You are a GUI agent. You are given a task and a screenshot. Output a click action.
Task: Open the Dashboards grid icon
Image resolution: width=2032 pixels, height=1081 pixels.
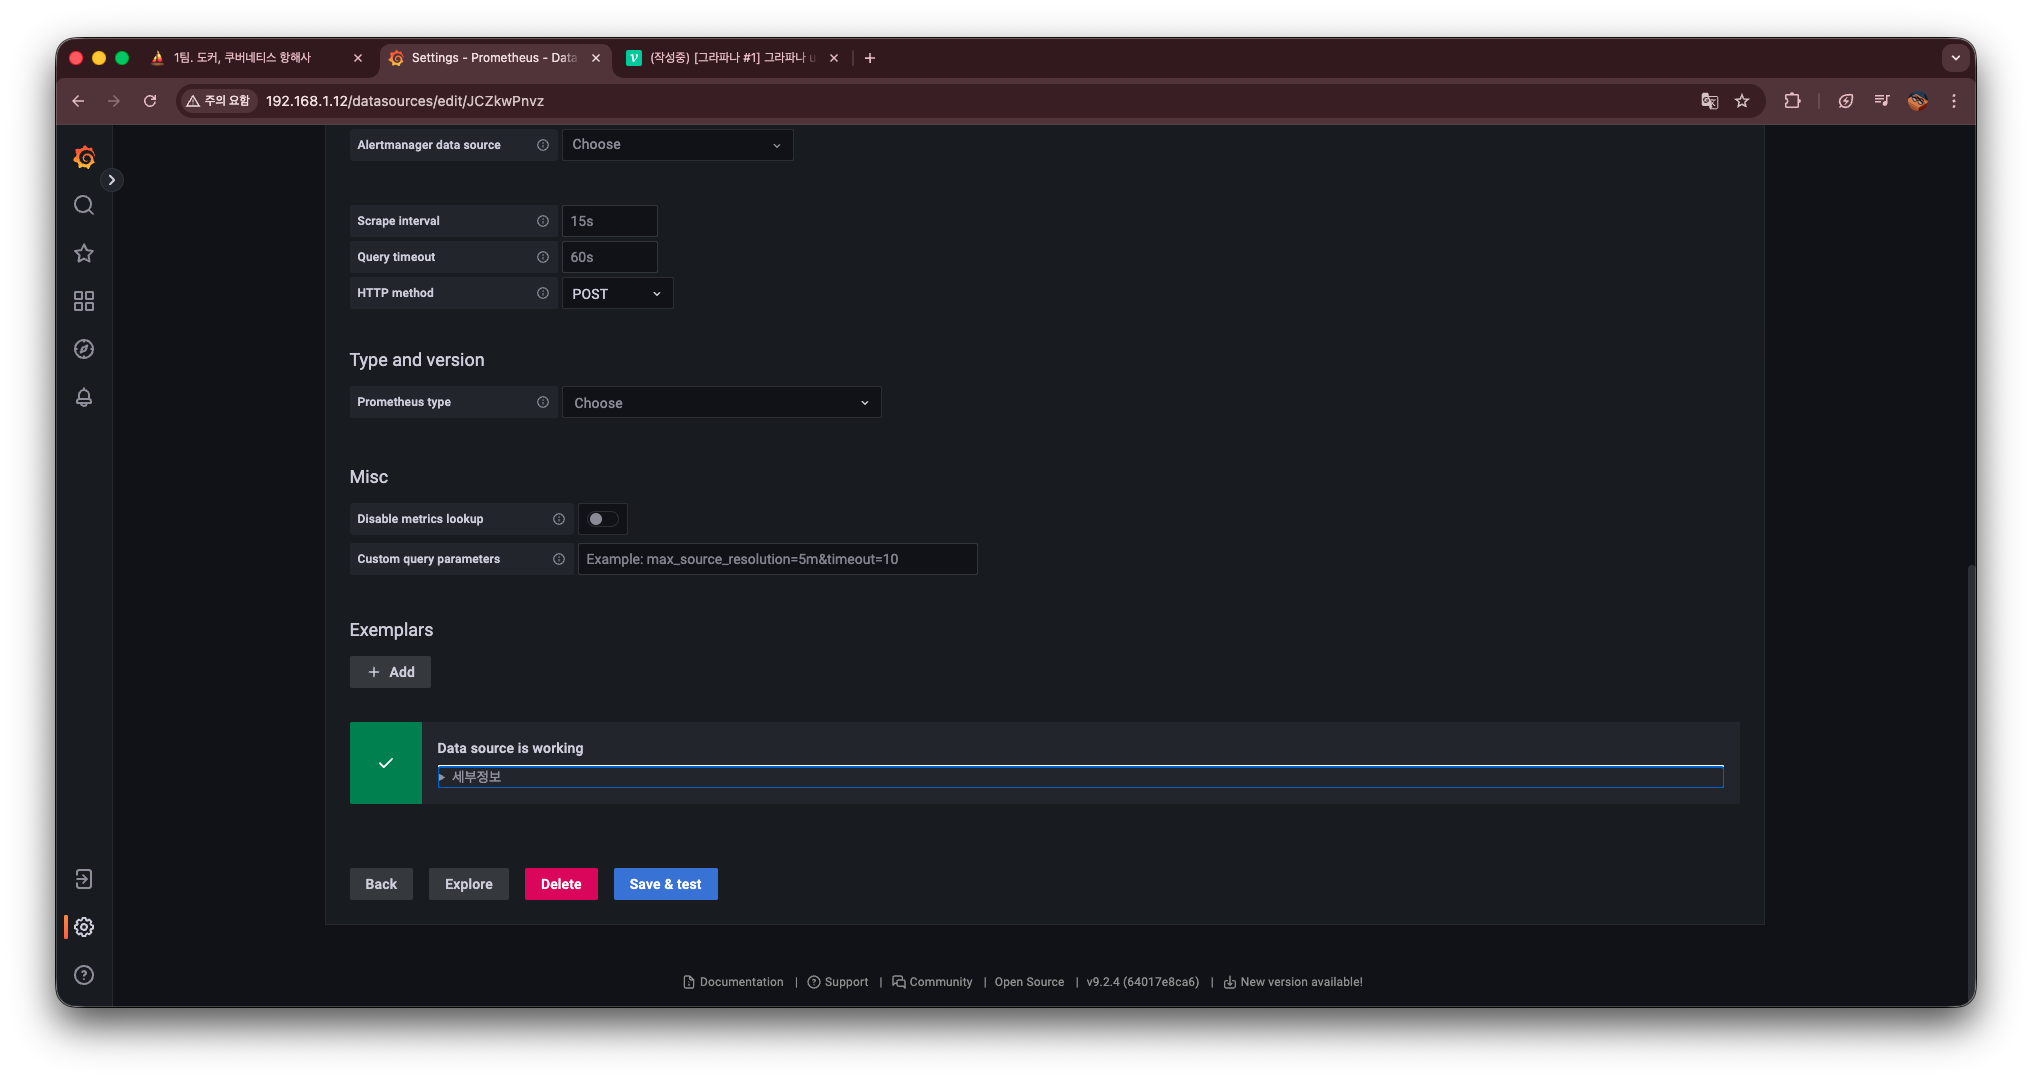84,301
